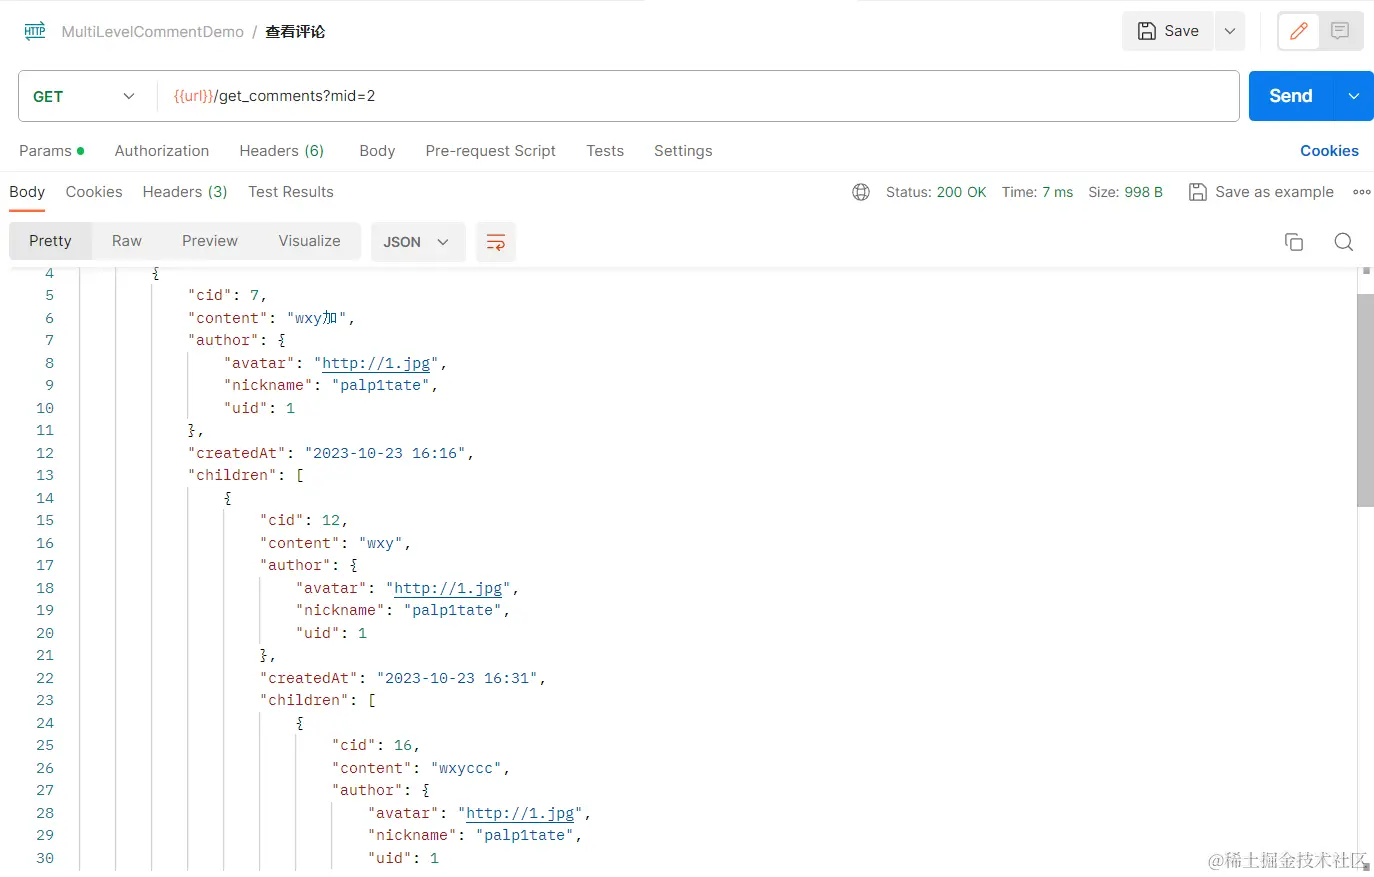Search the response body with magnifier icon
Screen dimensions: 1374x877
(1344, 242)
